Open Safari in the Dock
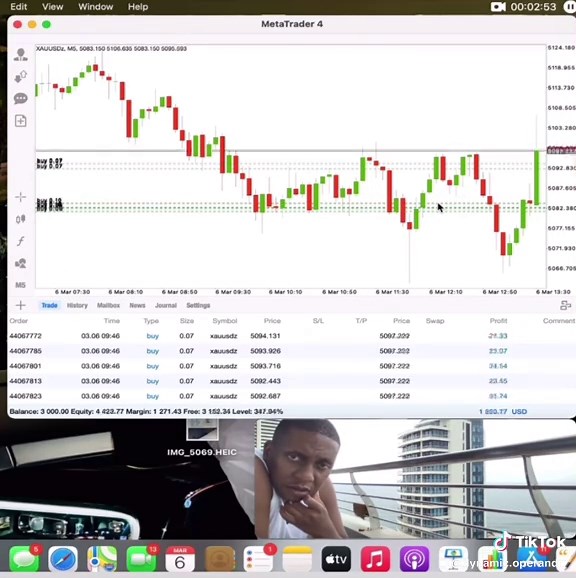 [63, 559]
